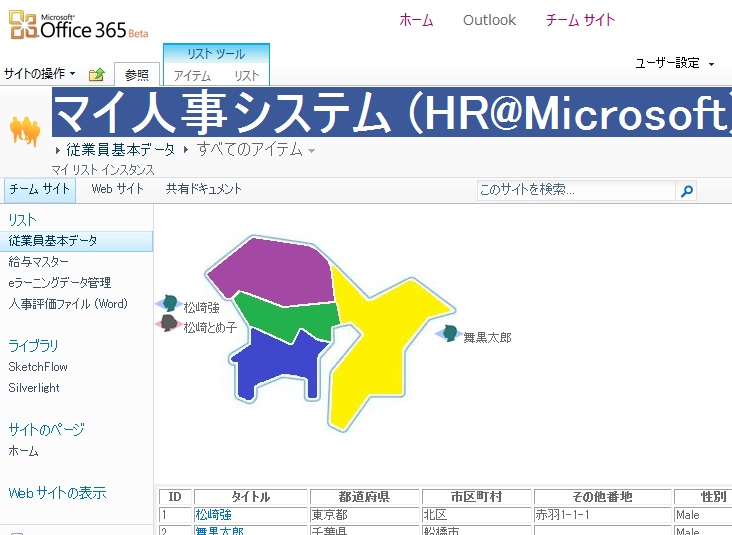
Task: Click the このサイトを検索 search field
Action: pyautogui.click(x=576, y=190)
